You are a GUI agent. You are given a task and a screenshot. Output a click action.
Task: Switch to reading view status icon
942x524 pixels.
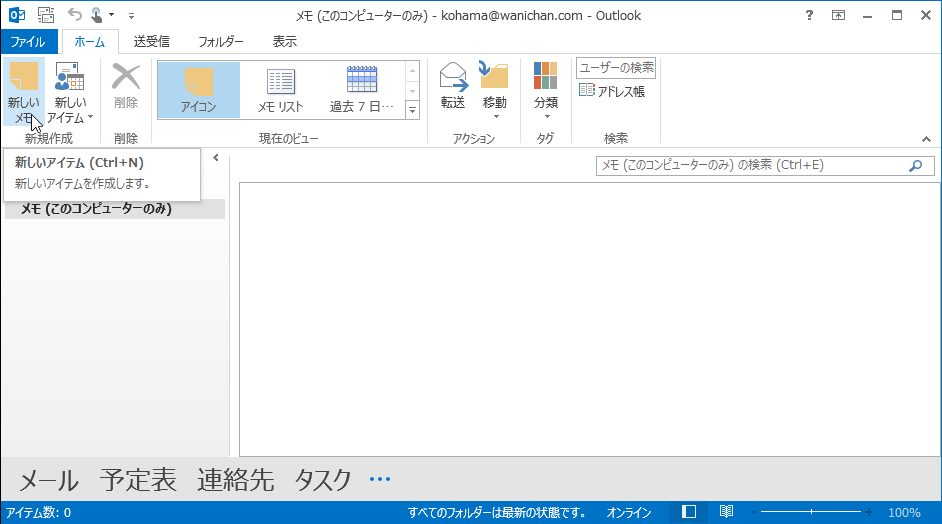[726, 512]
